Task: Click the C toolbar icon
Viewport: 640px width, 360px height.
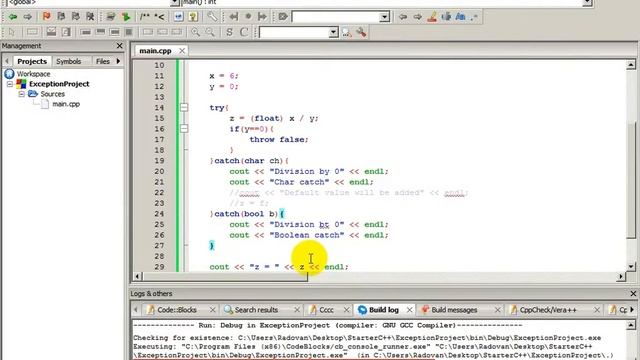Action: (x=244, y=32)
